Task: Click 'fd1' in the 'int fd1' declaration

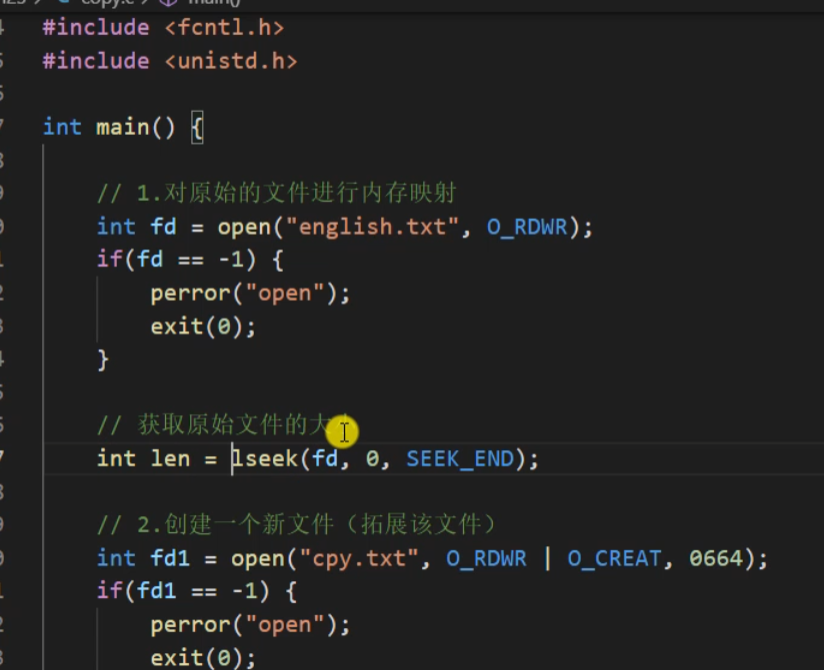Action: 170,558
